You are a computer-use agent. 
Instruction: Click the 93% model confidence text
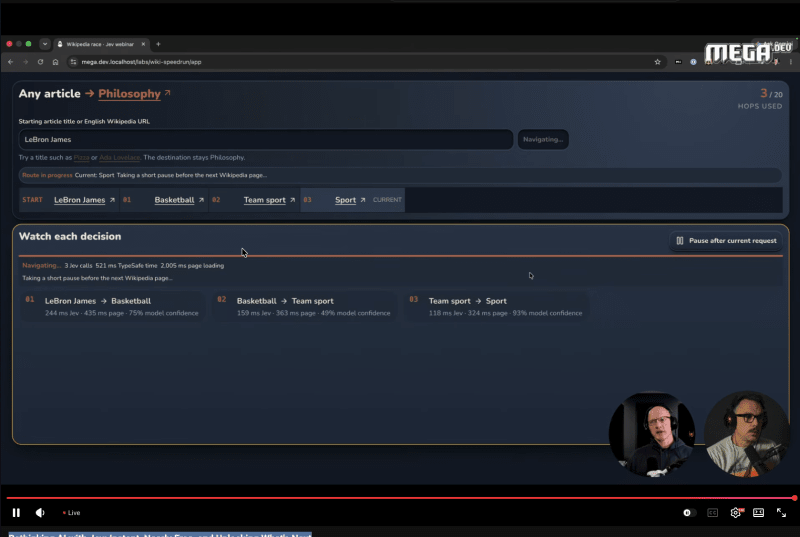pyautogui.click(x=547, y=313)
